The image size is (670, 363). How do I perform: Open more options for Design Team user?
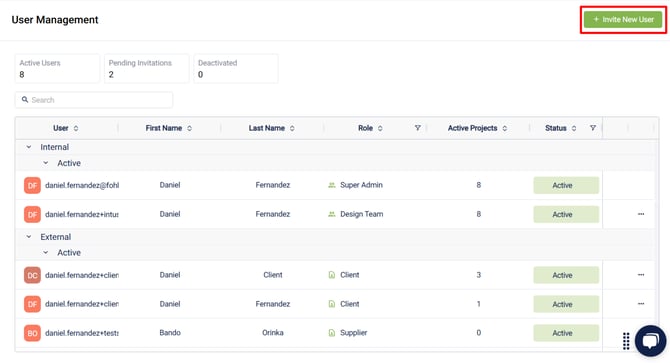pos(641,214)
